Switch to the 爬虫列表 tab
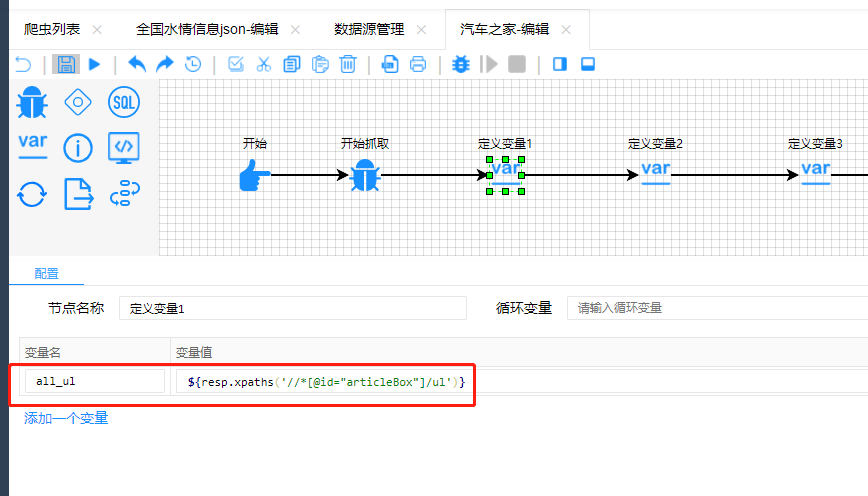 pos(51,29)
